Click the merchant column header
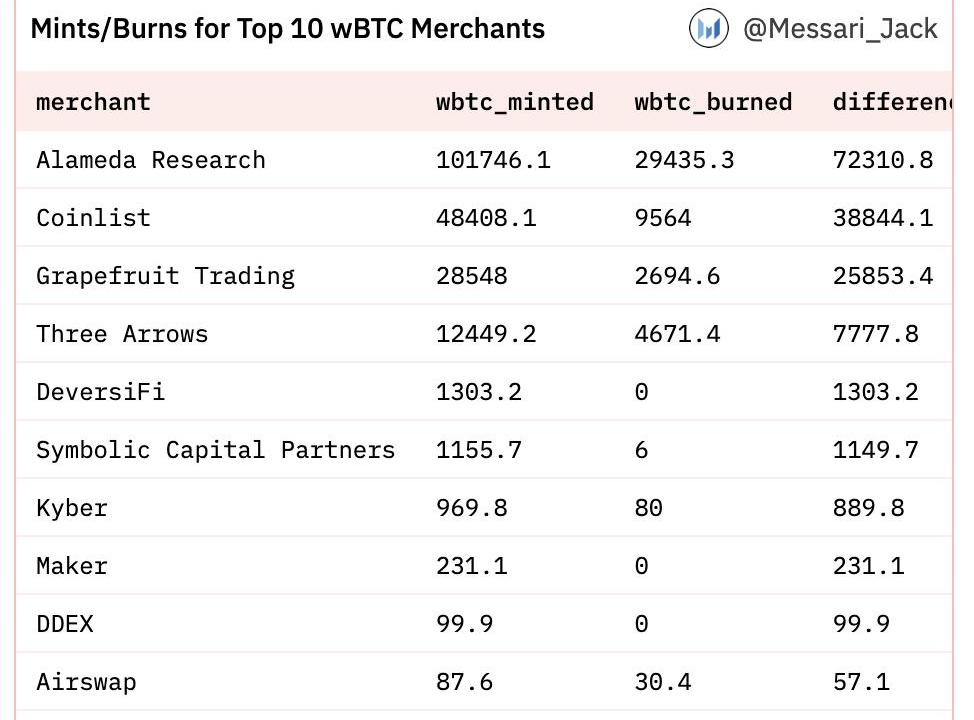The image size is (974, 720). (x=93, y=102)
